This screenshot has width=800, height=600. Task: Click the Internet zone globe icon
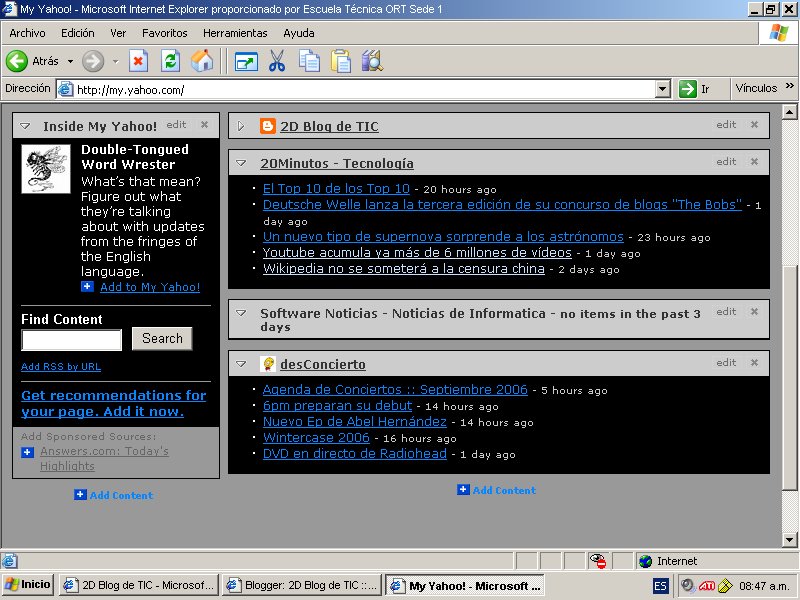pos(645,561)
